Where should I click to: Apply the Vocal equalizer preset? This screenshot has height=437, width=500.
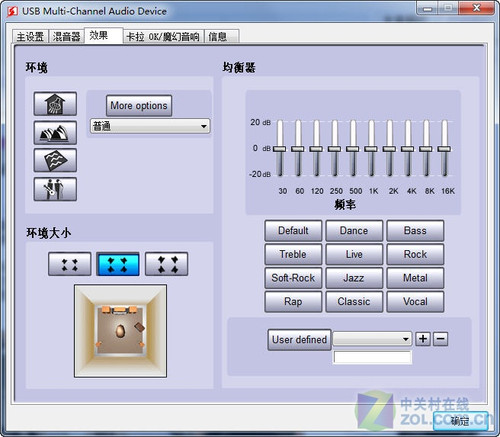click(x=415, y=302)
